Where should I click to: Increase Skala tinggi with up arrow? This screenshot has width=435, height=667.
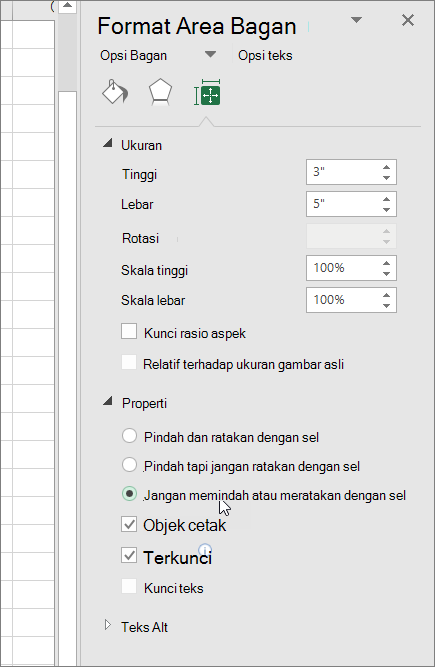386,263
